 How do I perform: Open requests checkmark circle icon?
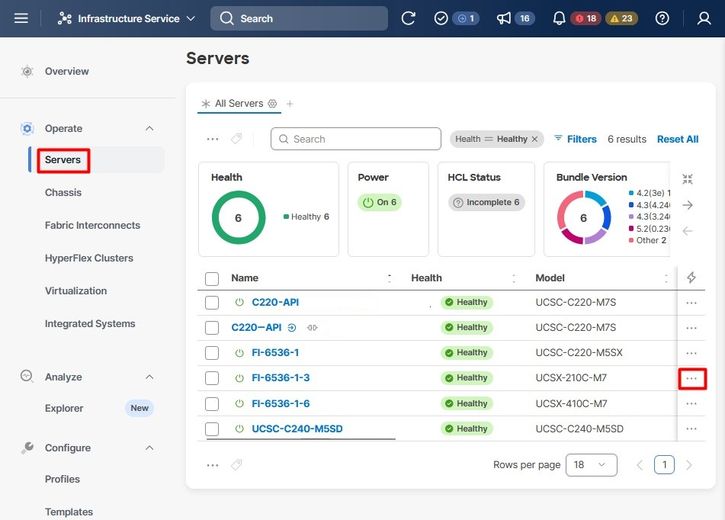coord(441,18)
